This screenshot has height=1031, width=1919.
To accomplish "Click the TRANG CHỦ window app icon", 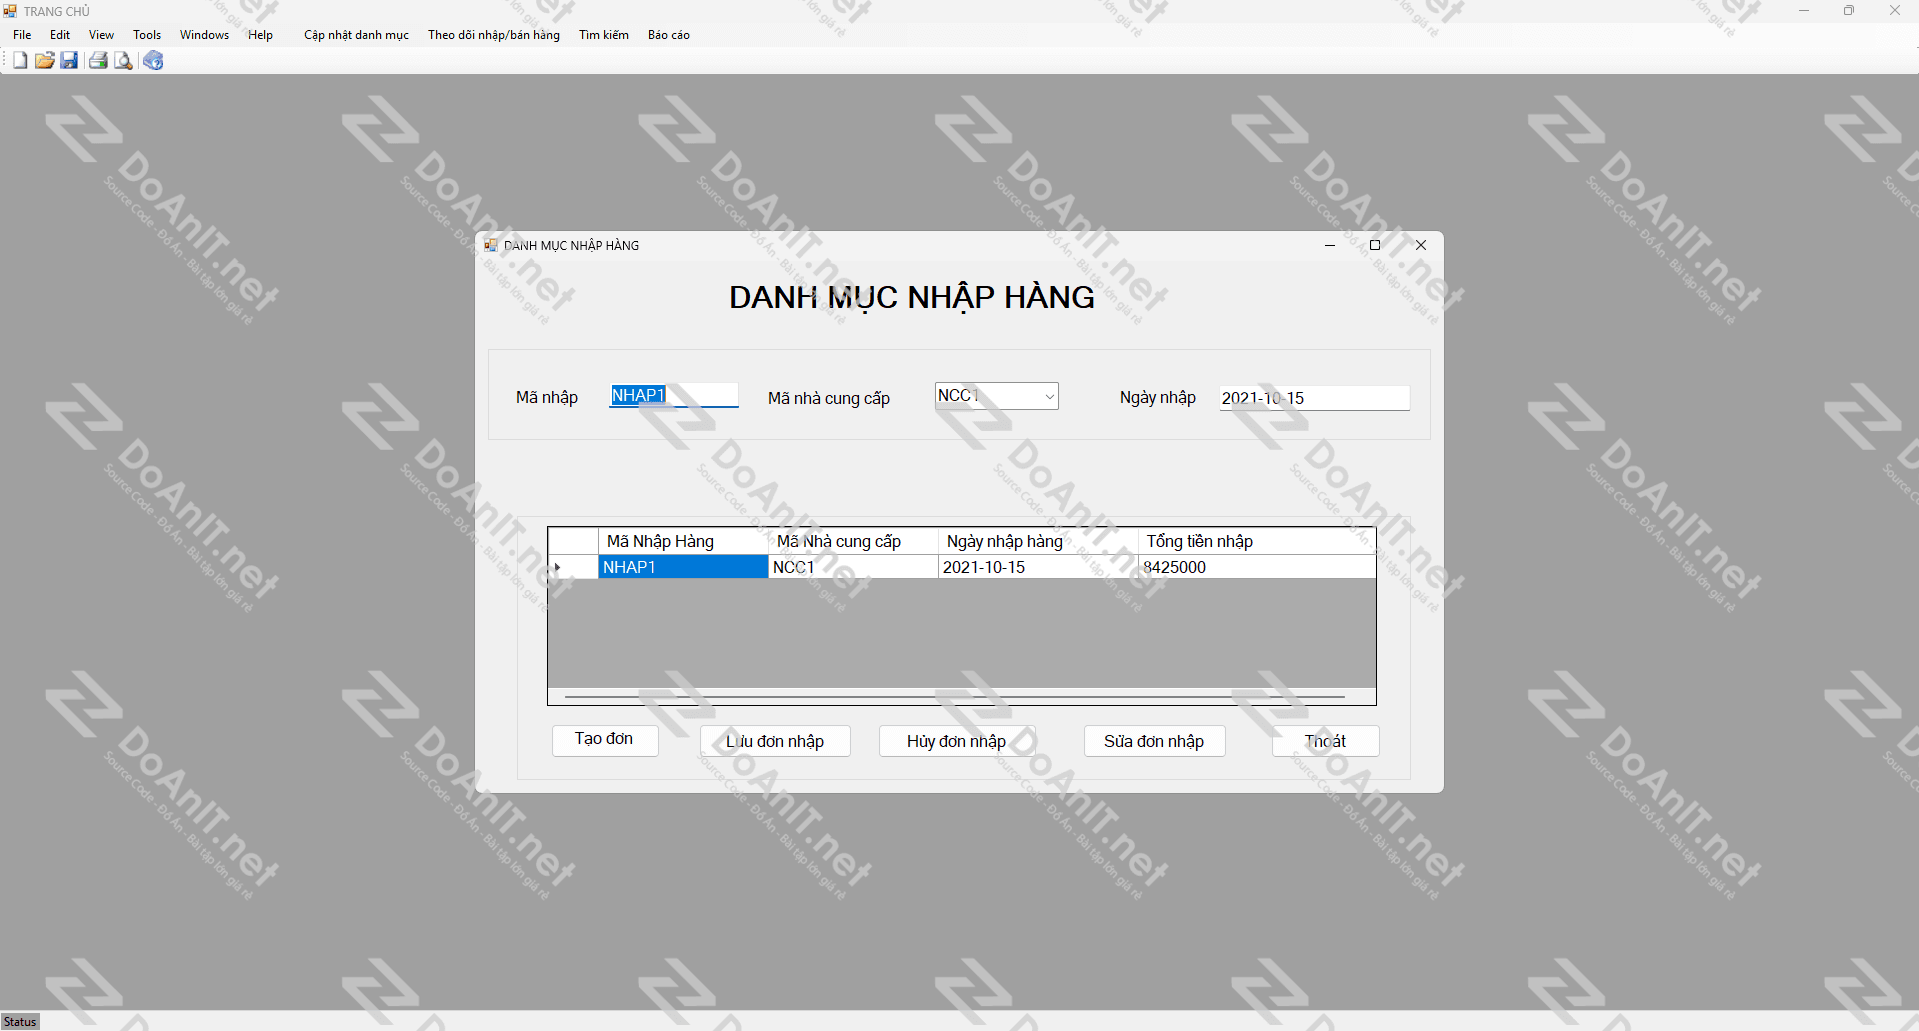I will click(10, 11).
